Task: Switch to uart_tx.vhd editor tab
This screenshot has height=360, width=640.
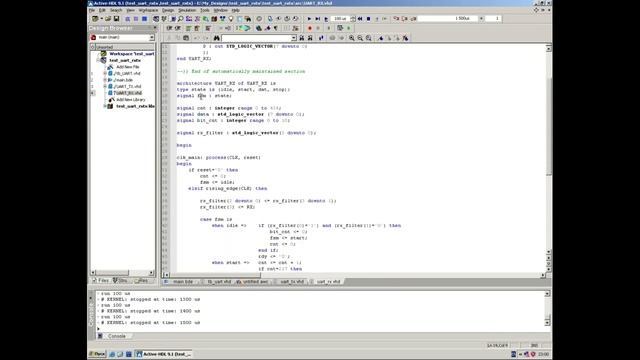Action: 289,282
